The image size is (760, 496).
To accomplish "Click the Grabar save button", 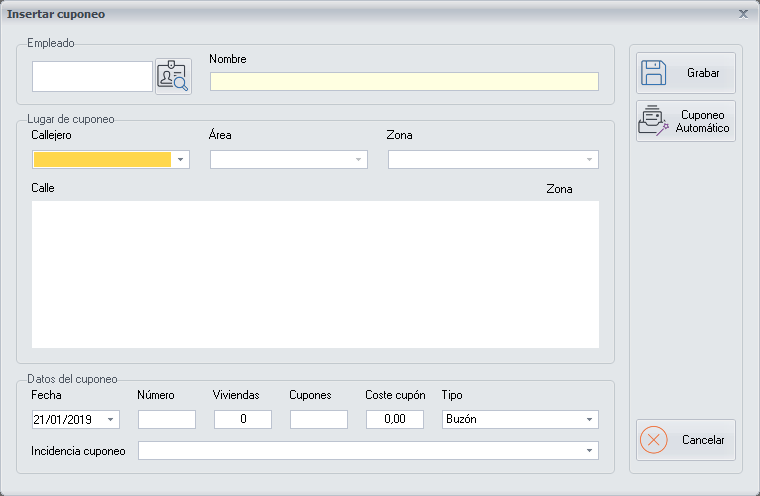I will click(x=685, y=74).
